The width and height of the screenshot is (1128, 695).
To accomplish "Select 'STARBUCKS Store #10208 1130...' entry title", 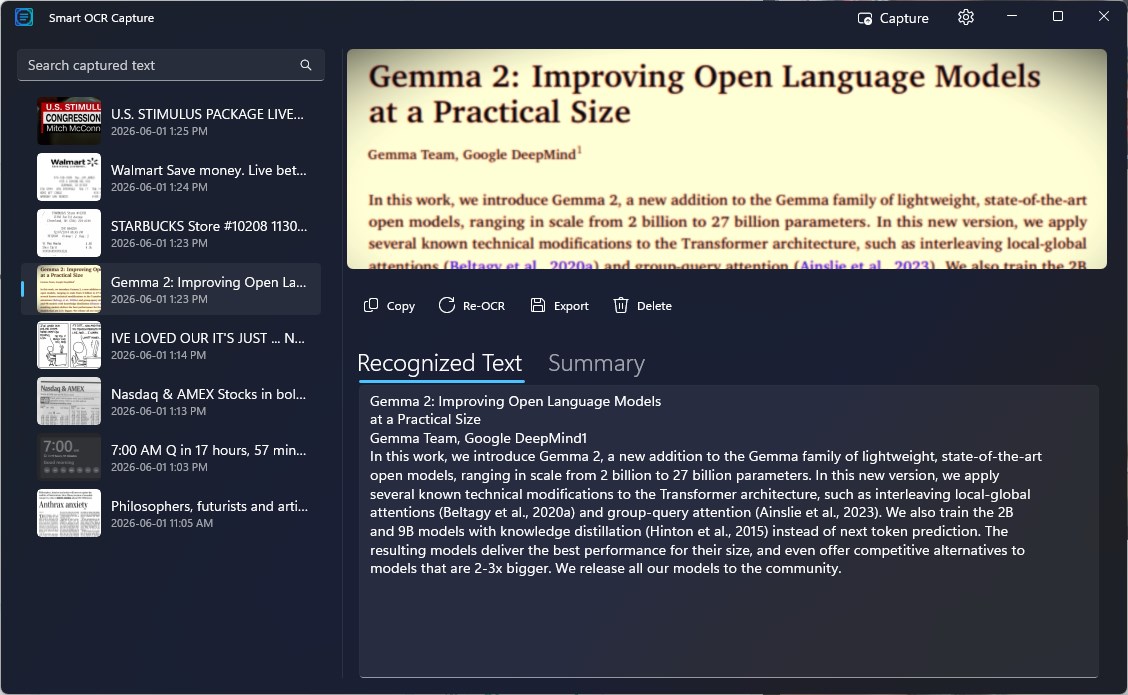I will coord(209,226).
